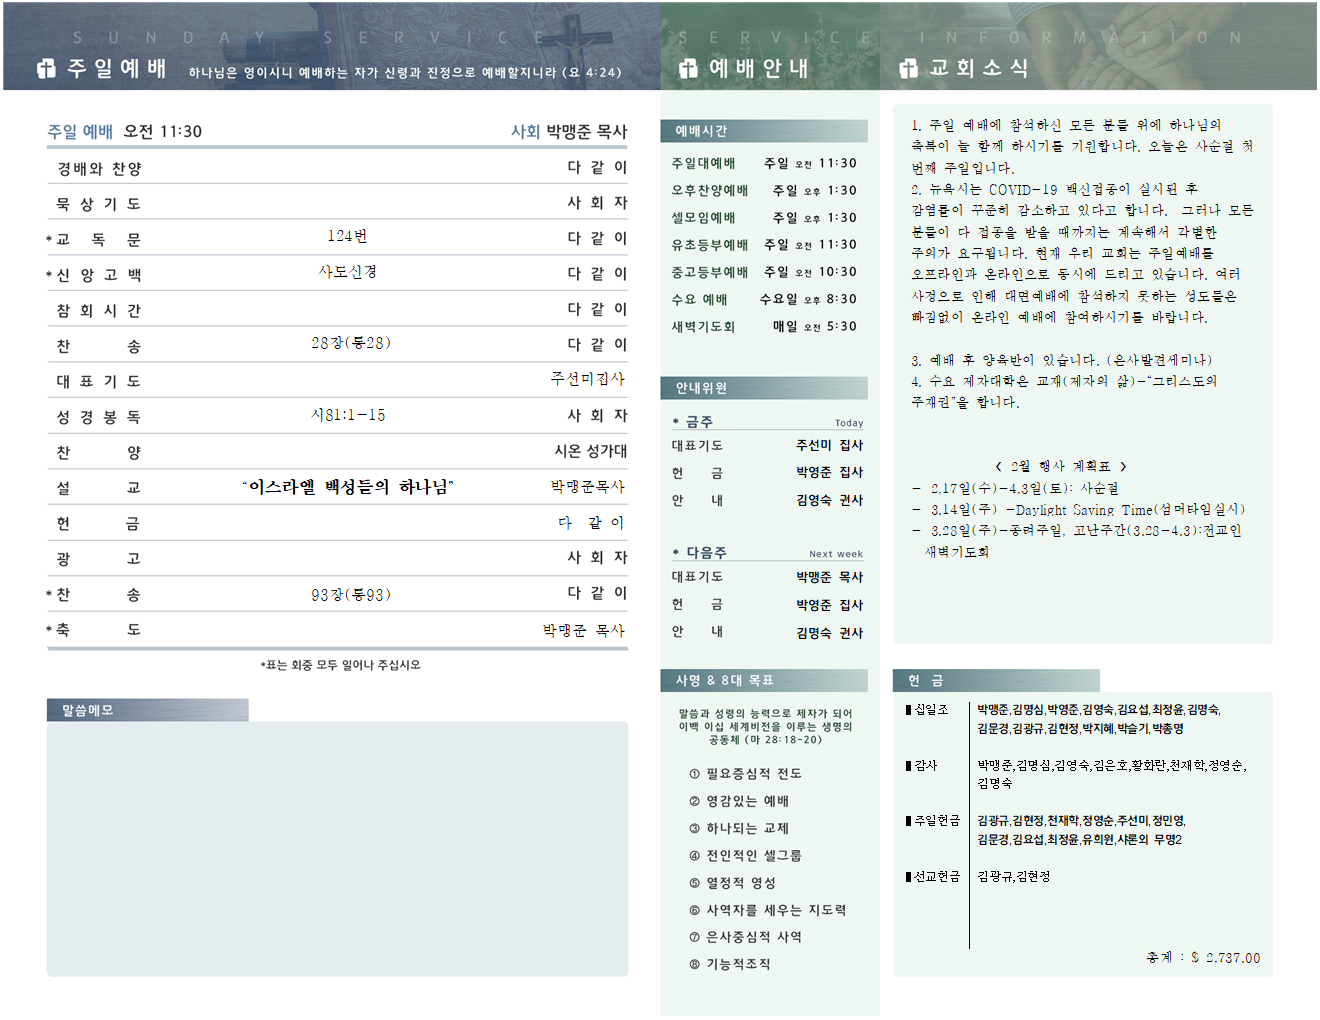Viewport: 1320px width, 1020px height.
Task: Click the '주일헌금' offering category
Action: click(x=933, y=821)
